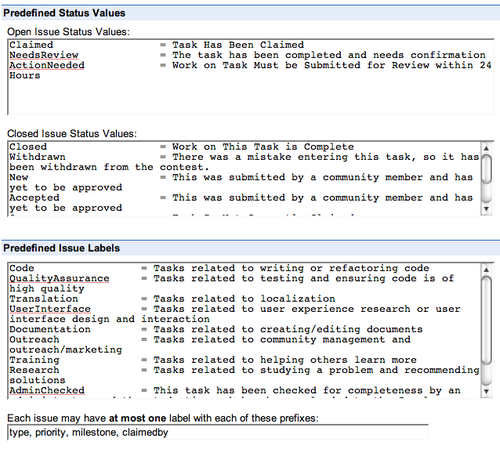Viewport: 500px width, 449px height.
Task: Click 'solutions' wrapped line under Research
Action: point(37,380)
